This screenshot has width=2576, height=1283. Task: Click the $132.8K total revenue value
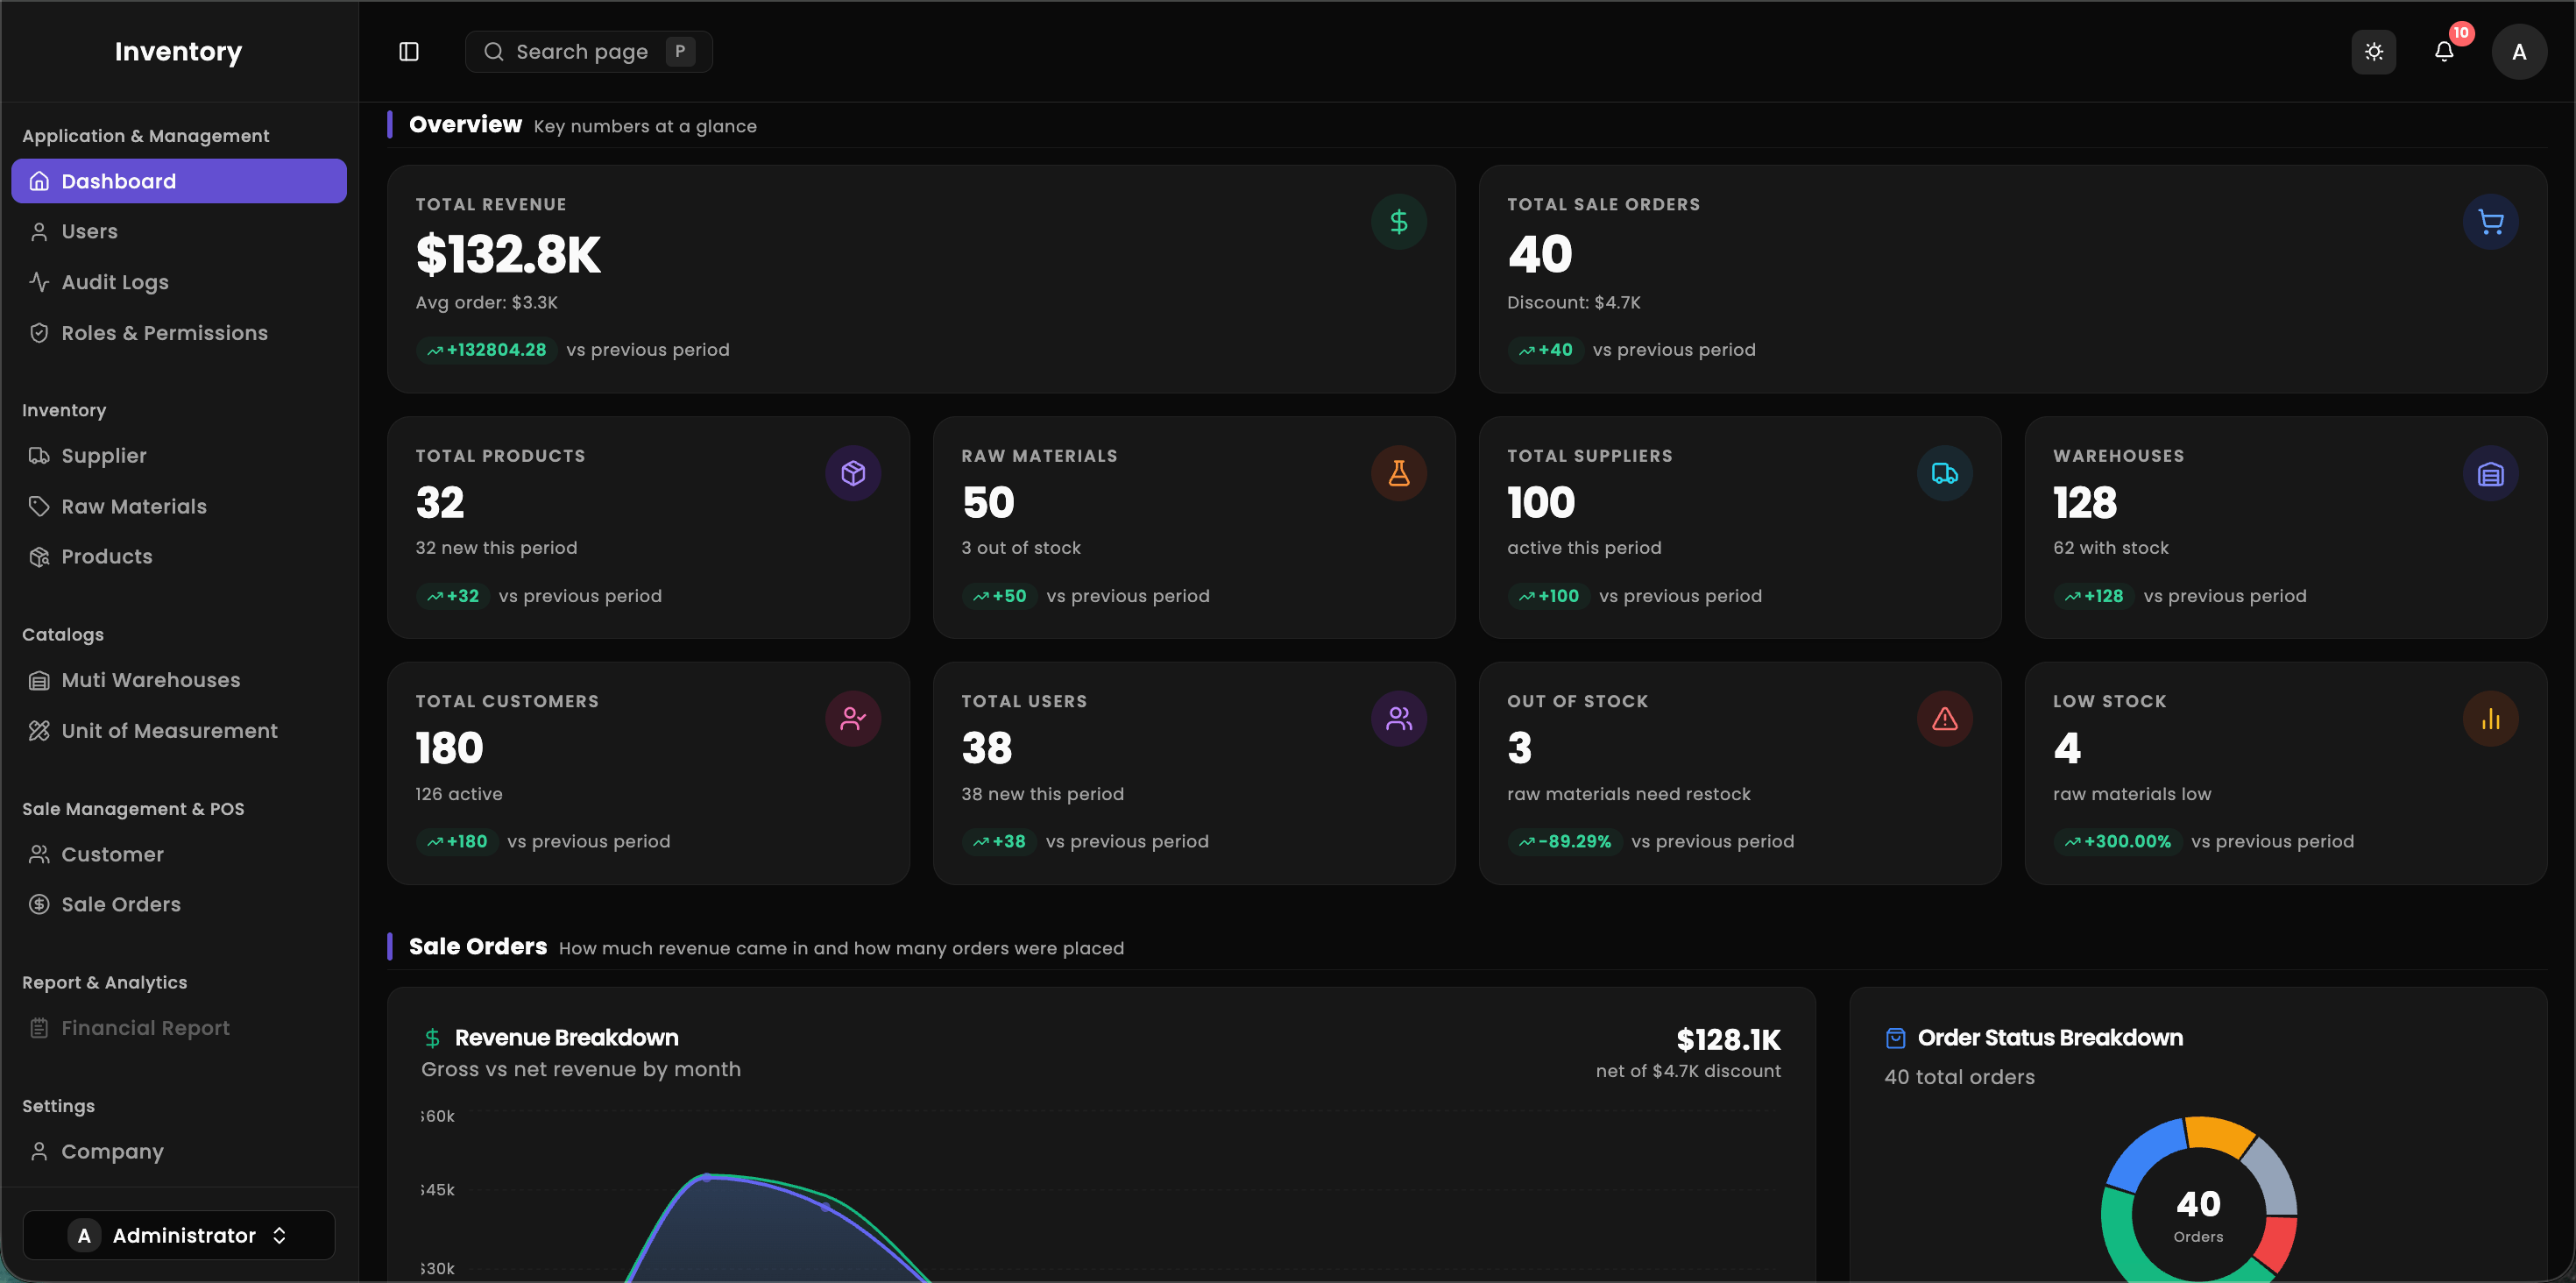[508, 254]
